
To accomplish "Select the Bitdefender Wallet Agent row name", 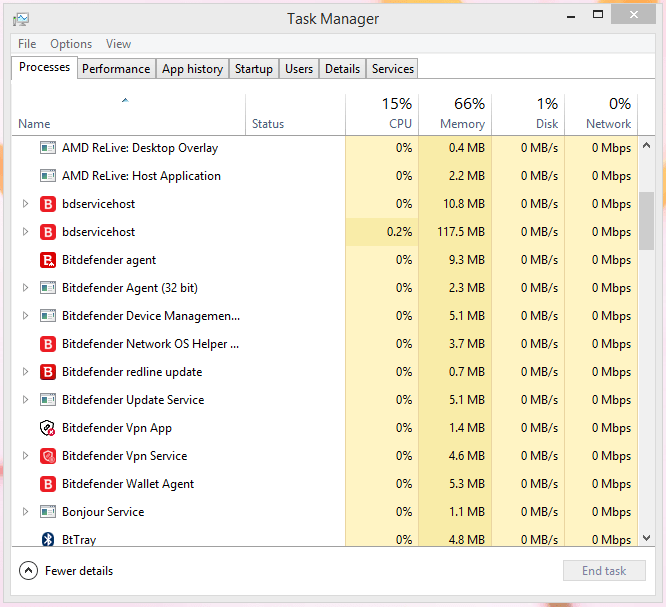I will coord(128,484).
